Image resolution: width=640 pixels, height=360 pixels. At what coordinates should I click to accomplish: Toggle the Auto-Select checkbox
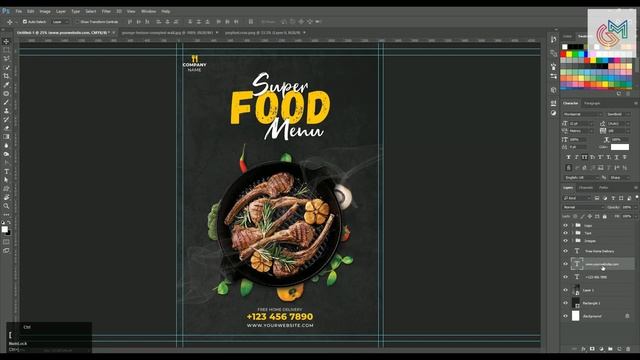(x=25, y=22)
